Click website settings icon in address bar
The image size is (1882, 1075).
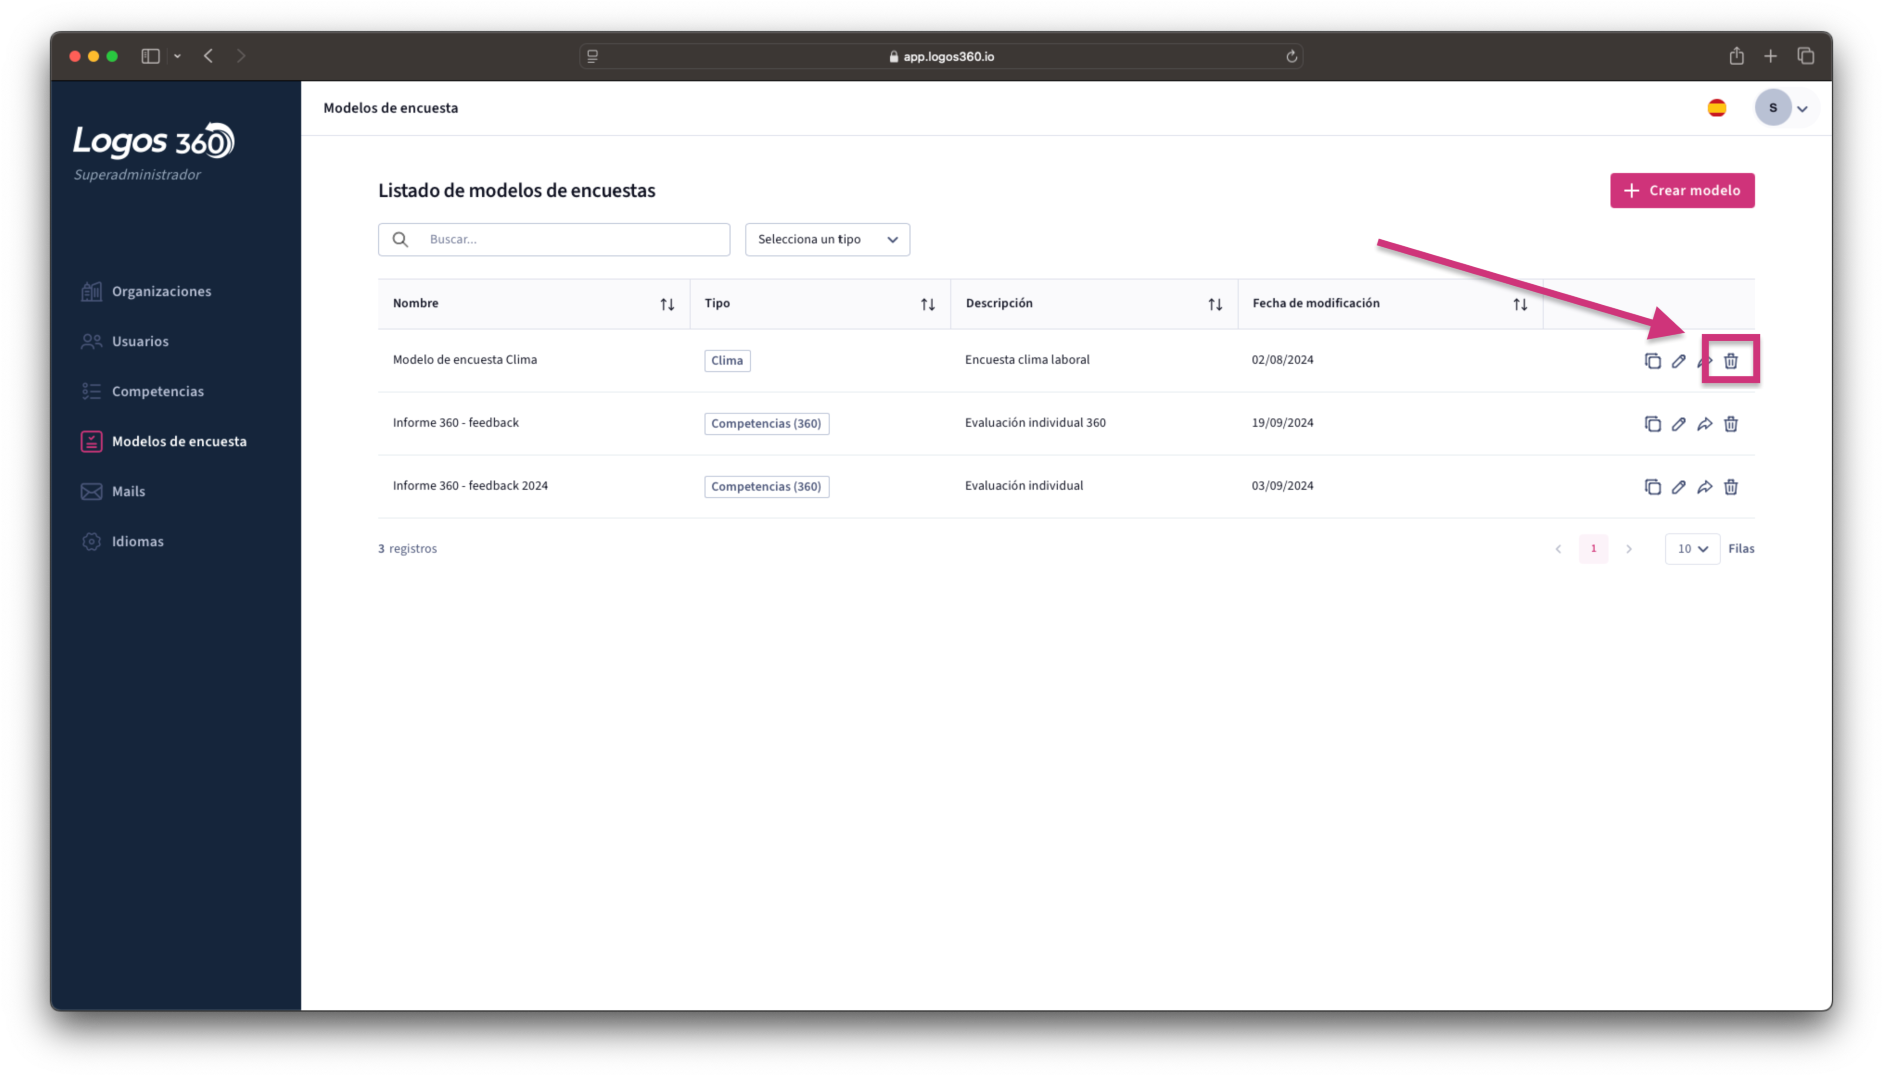pos(592,56)
